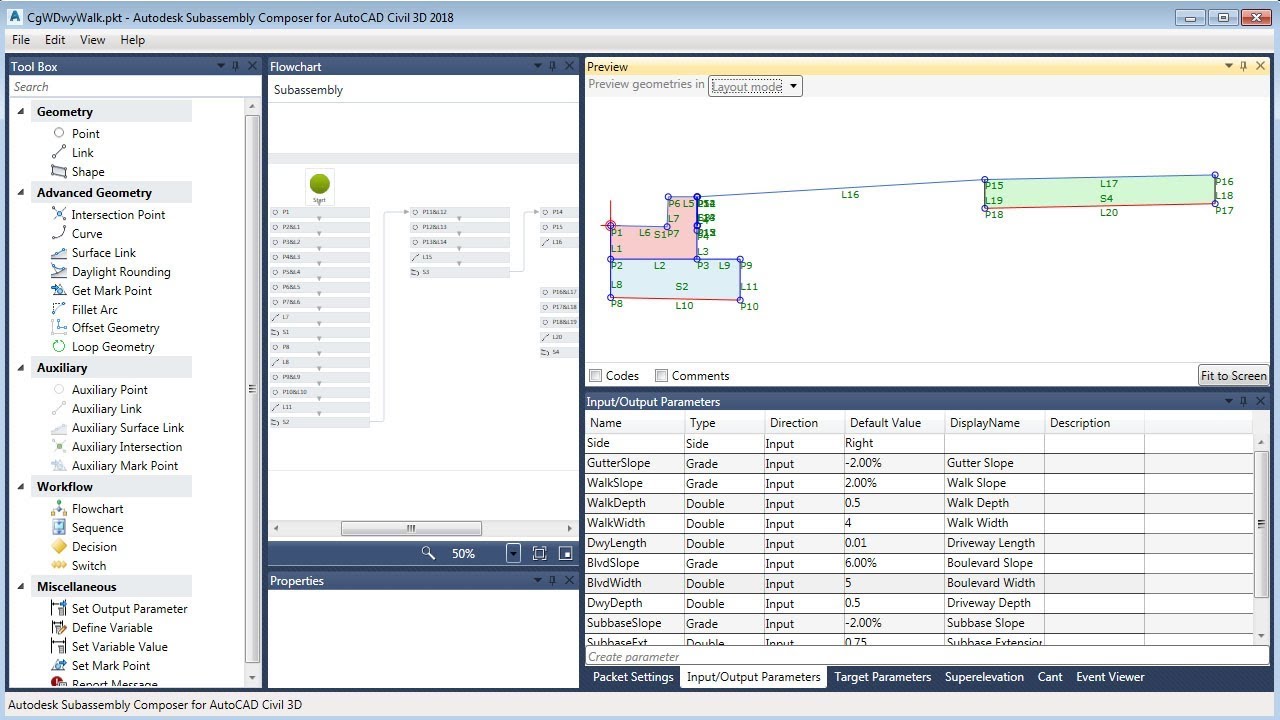Select the Get Mark Point icon

coord(59,290)
